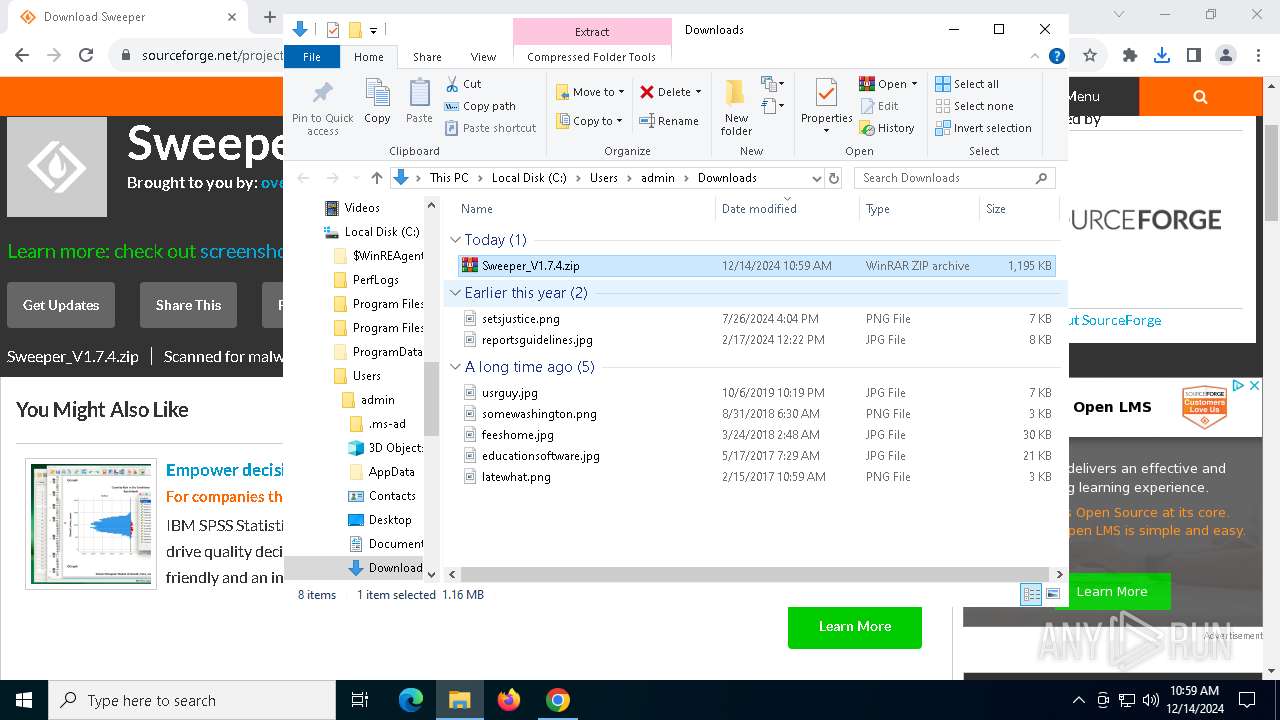Click Select all in ribbon

(x=967, y=84)
